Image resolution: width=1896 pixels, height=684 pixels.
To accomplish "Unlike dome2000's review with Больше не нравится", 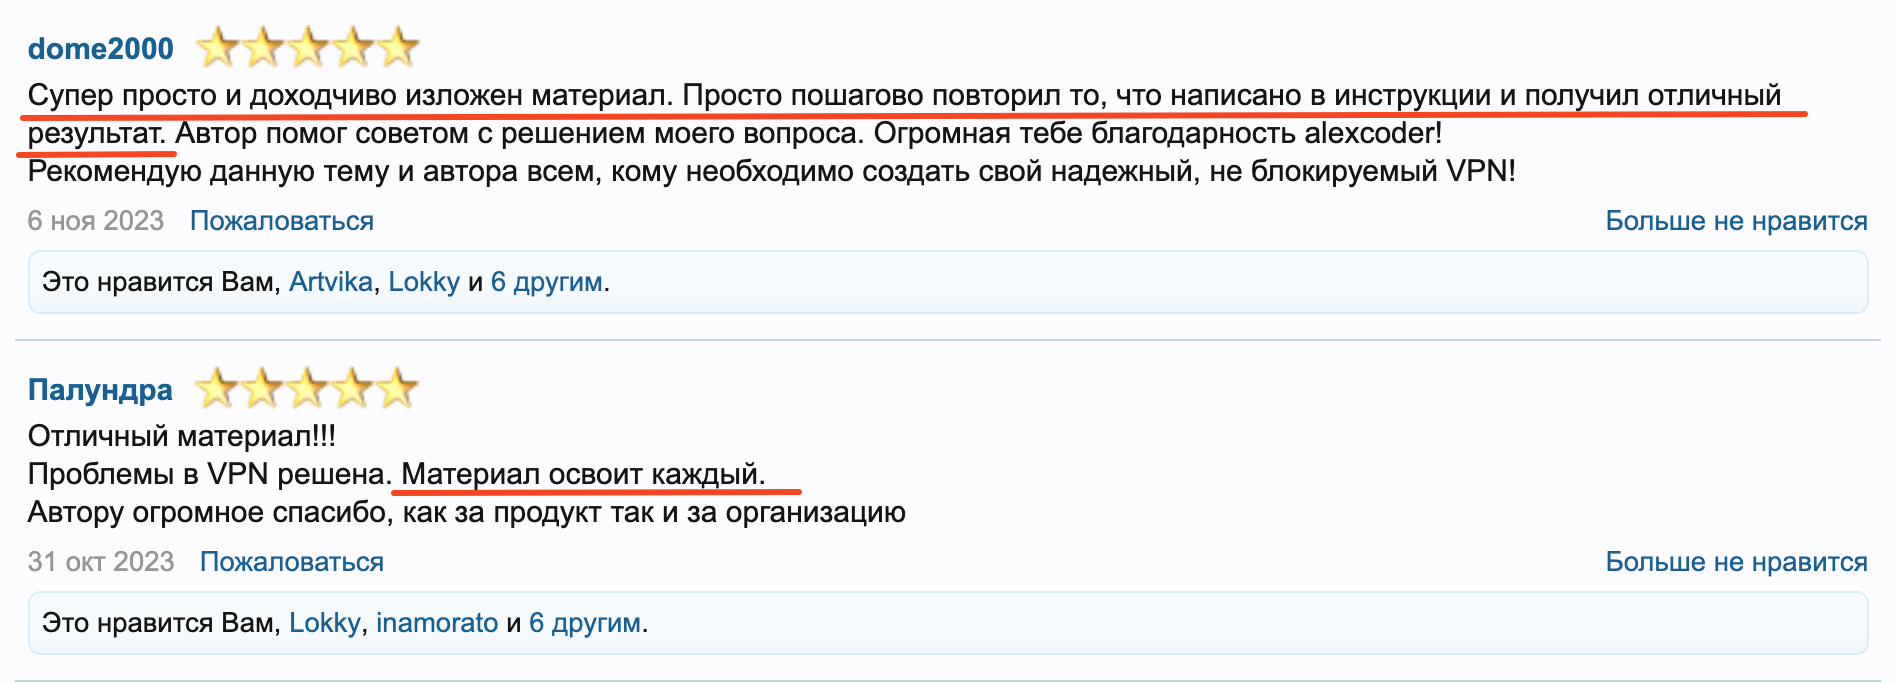I will pos(1736,221).
